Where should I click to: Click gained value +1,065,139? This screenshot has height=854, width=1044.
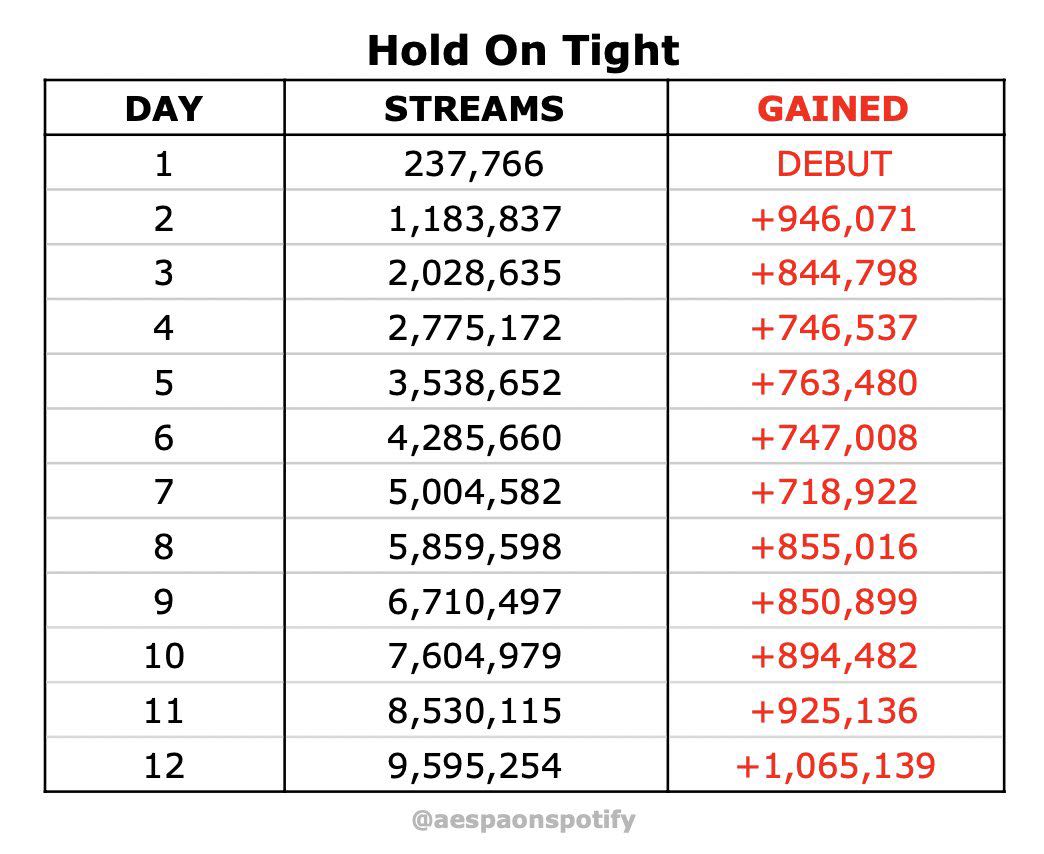835,766
